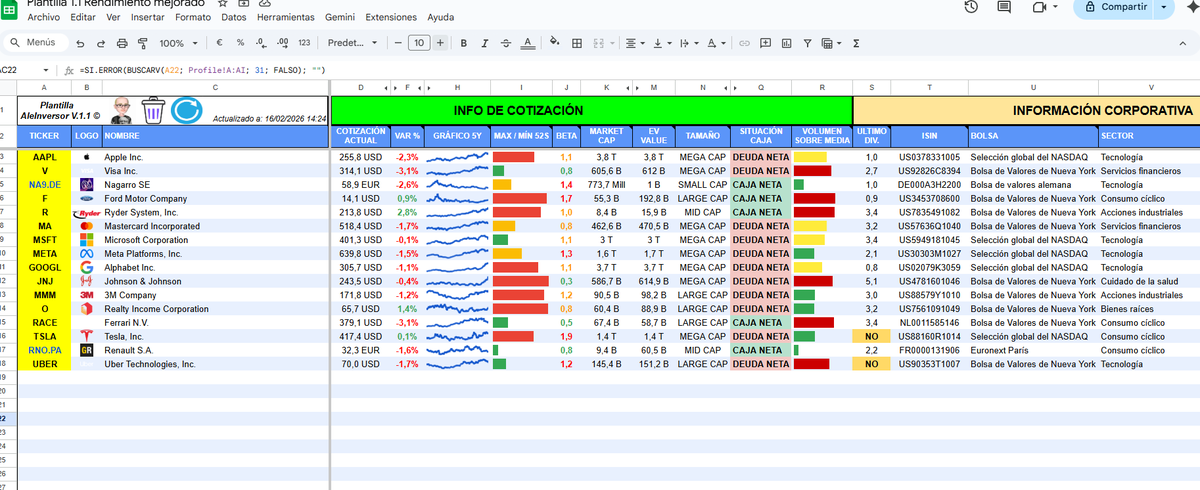Select Euronext Paris cell

(x=1032, y=351)
